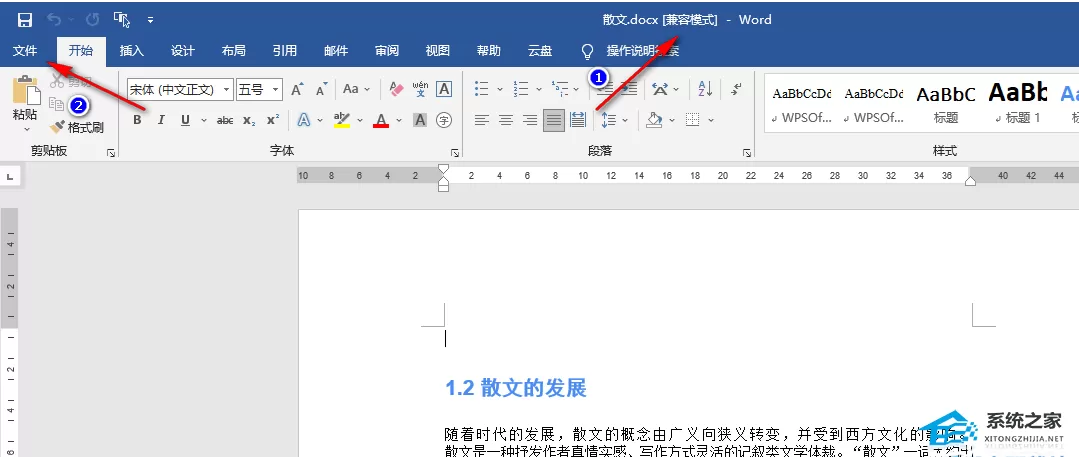Screen dimensions: 1079x457
Task: Toggle Italic formatting
Action: coord(161,120)
